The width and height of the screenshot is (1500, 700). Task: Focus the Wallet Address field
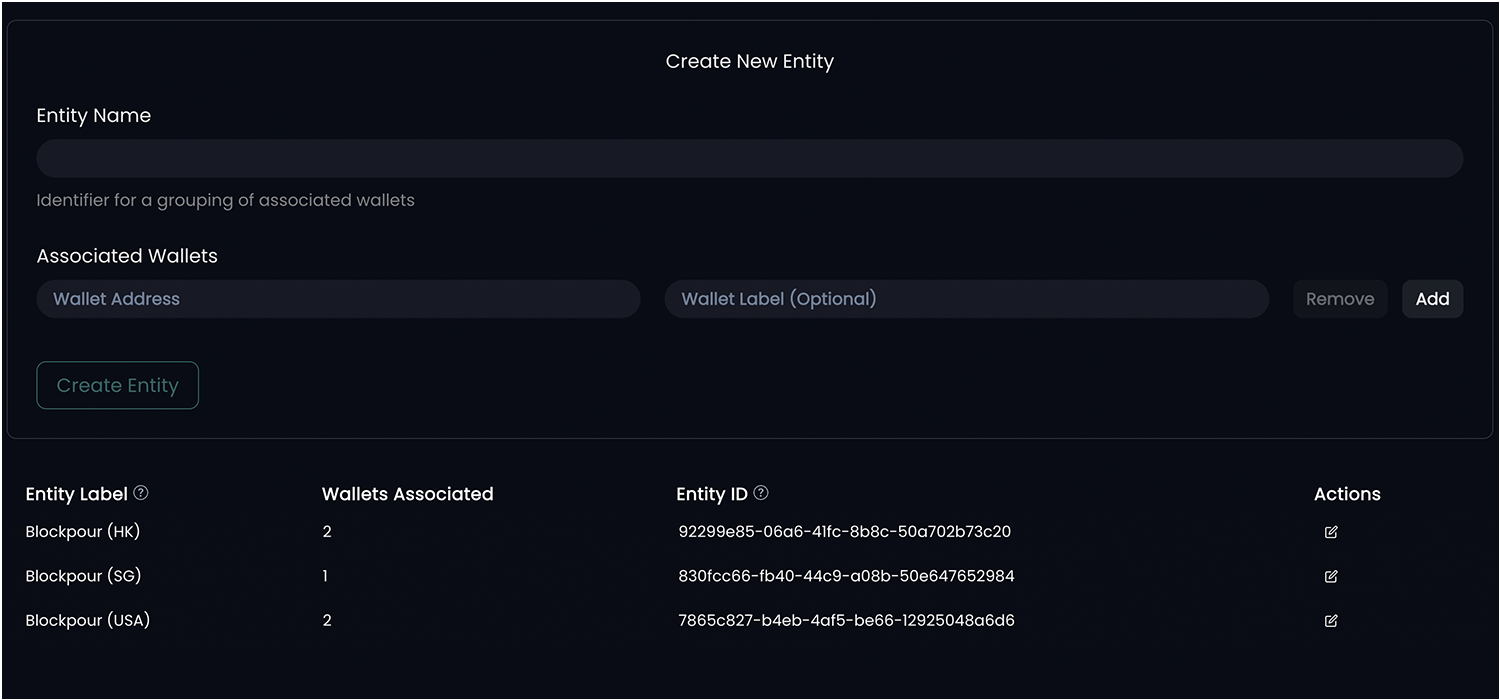(x=338, y=299)
